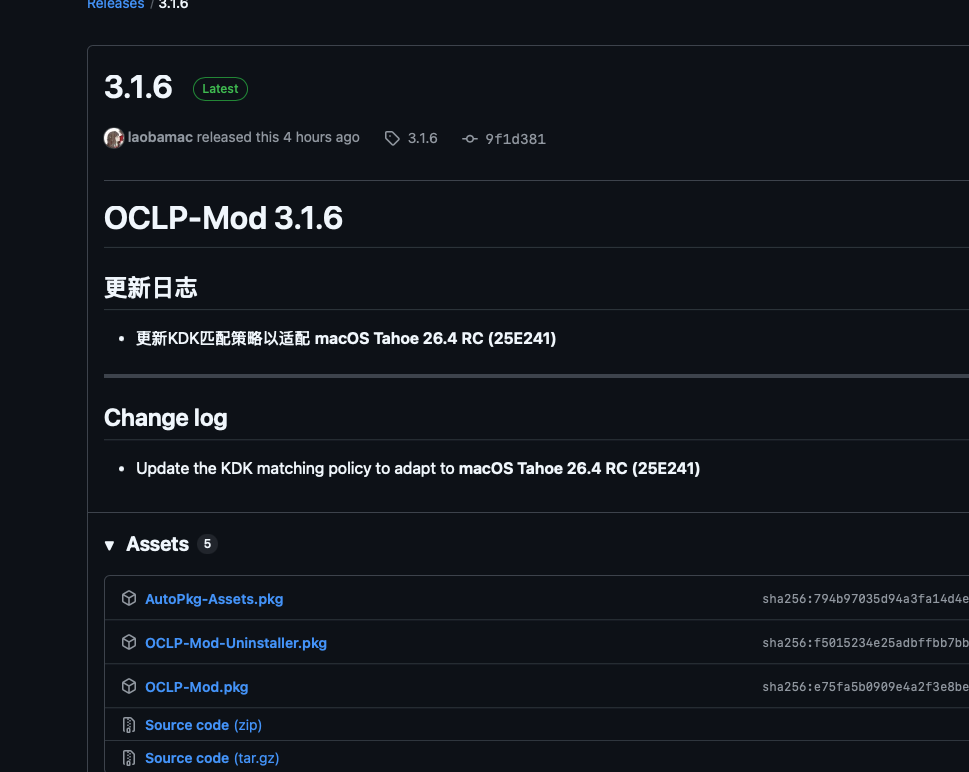Click the green Latest badge
969x772 pixels.
coord(220,89)
